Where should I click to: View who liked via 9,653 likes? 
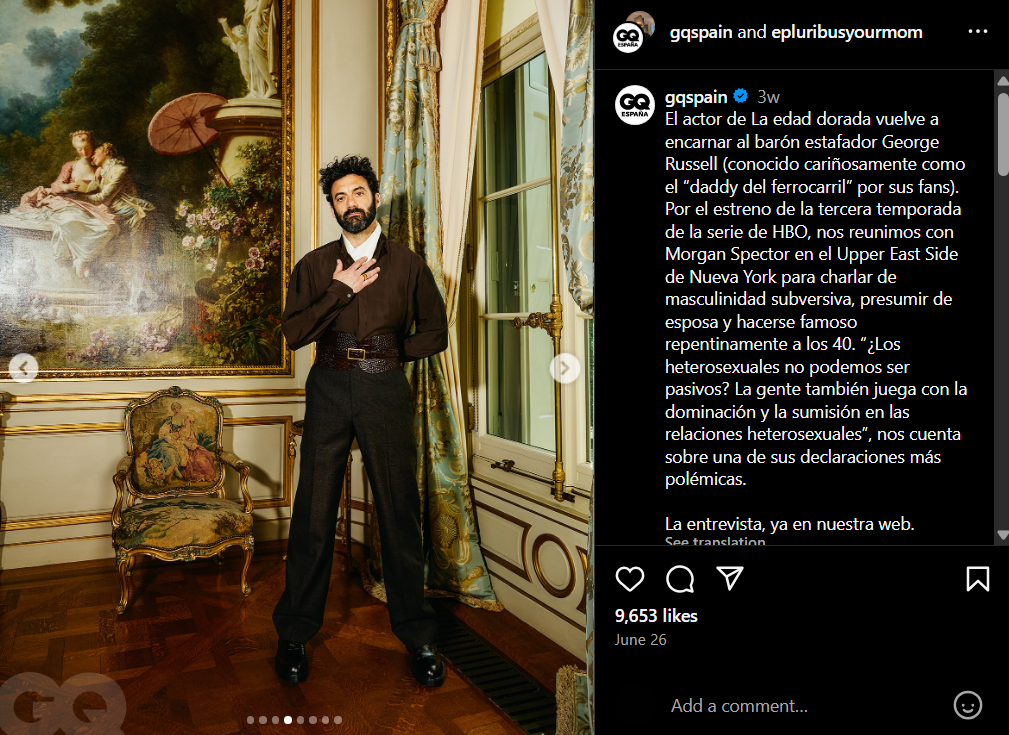click(656, 616)
